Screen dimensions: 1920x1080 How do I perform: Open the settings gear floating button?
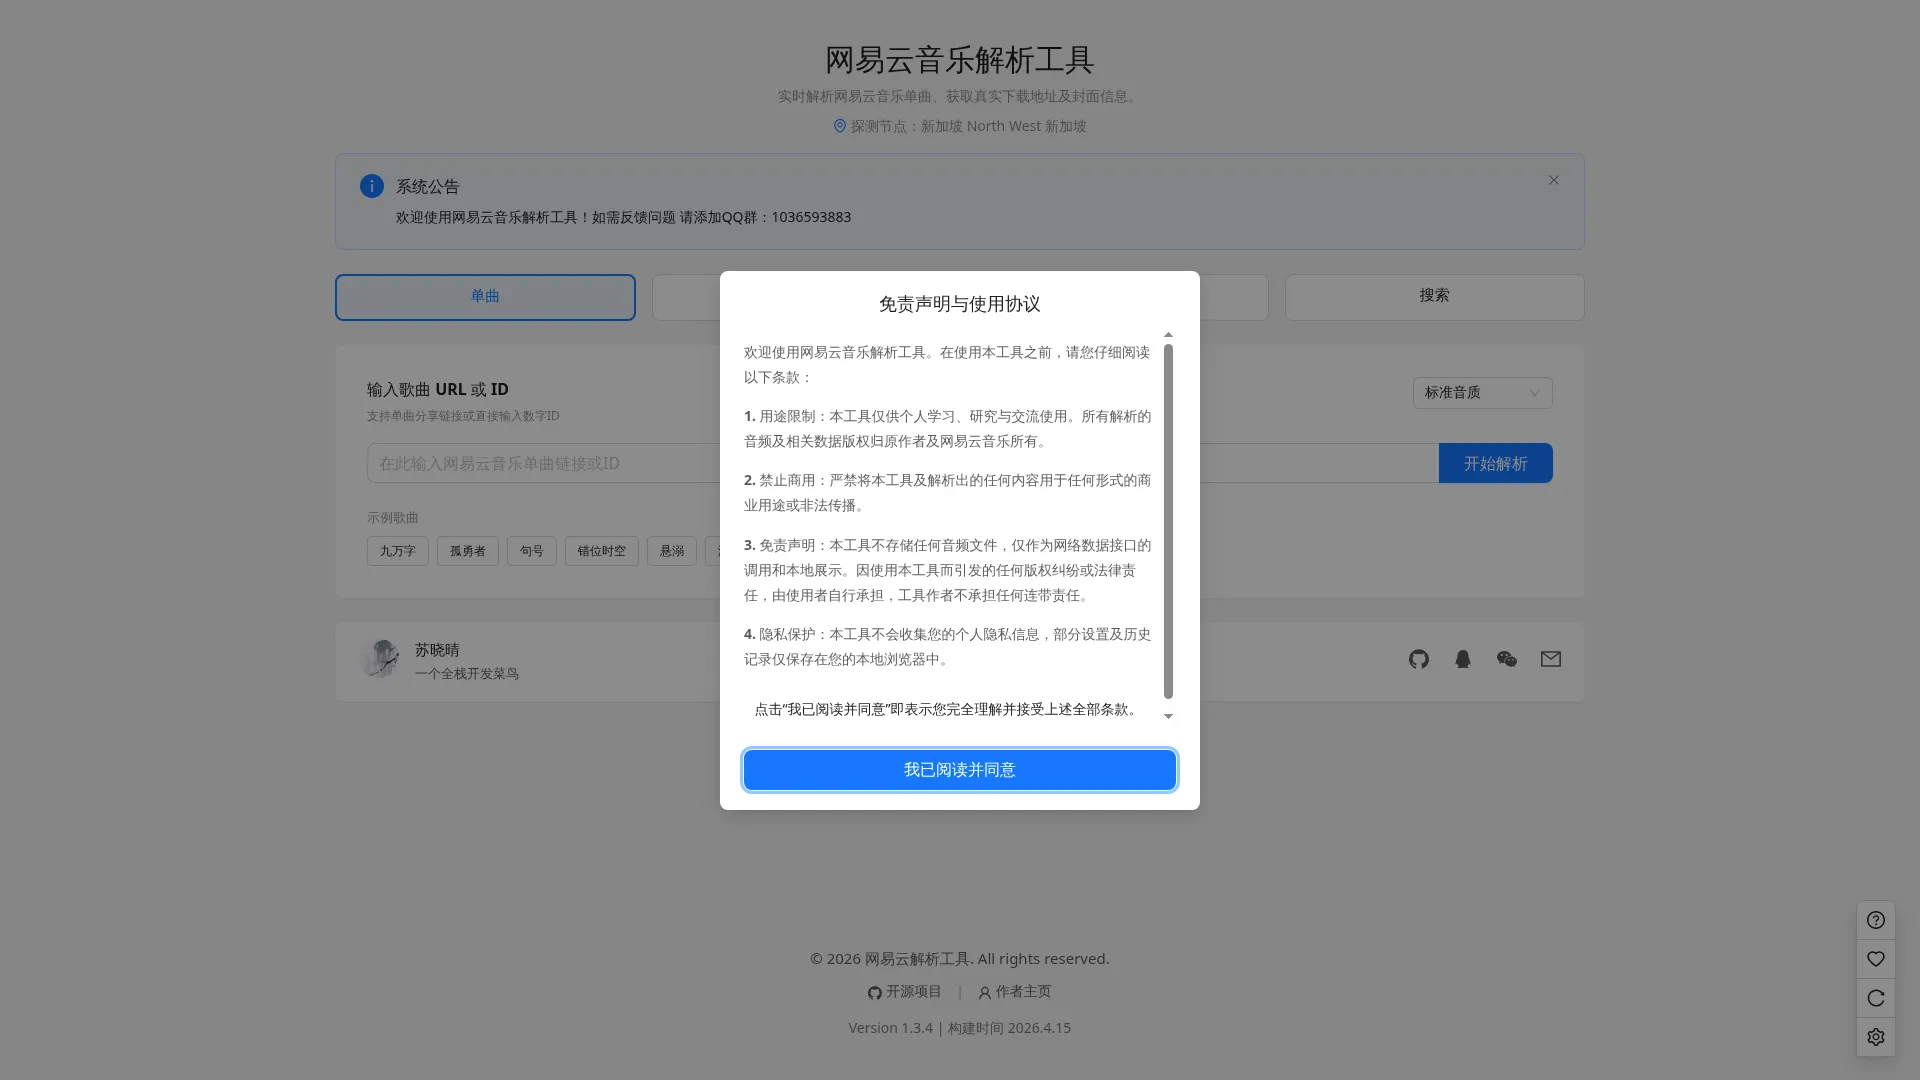tap(1875, 1037)
